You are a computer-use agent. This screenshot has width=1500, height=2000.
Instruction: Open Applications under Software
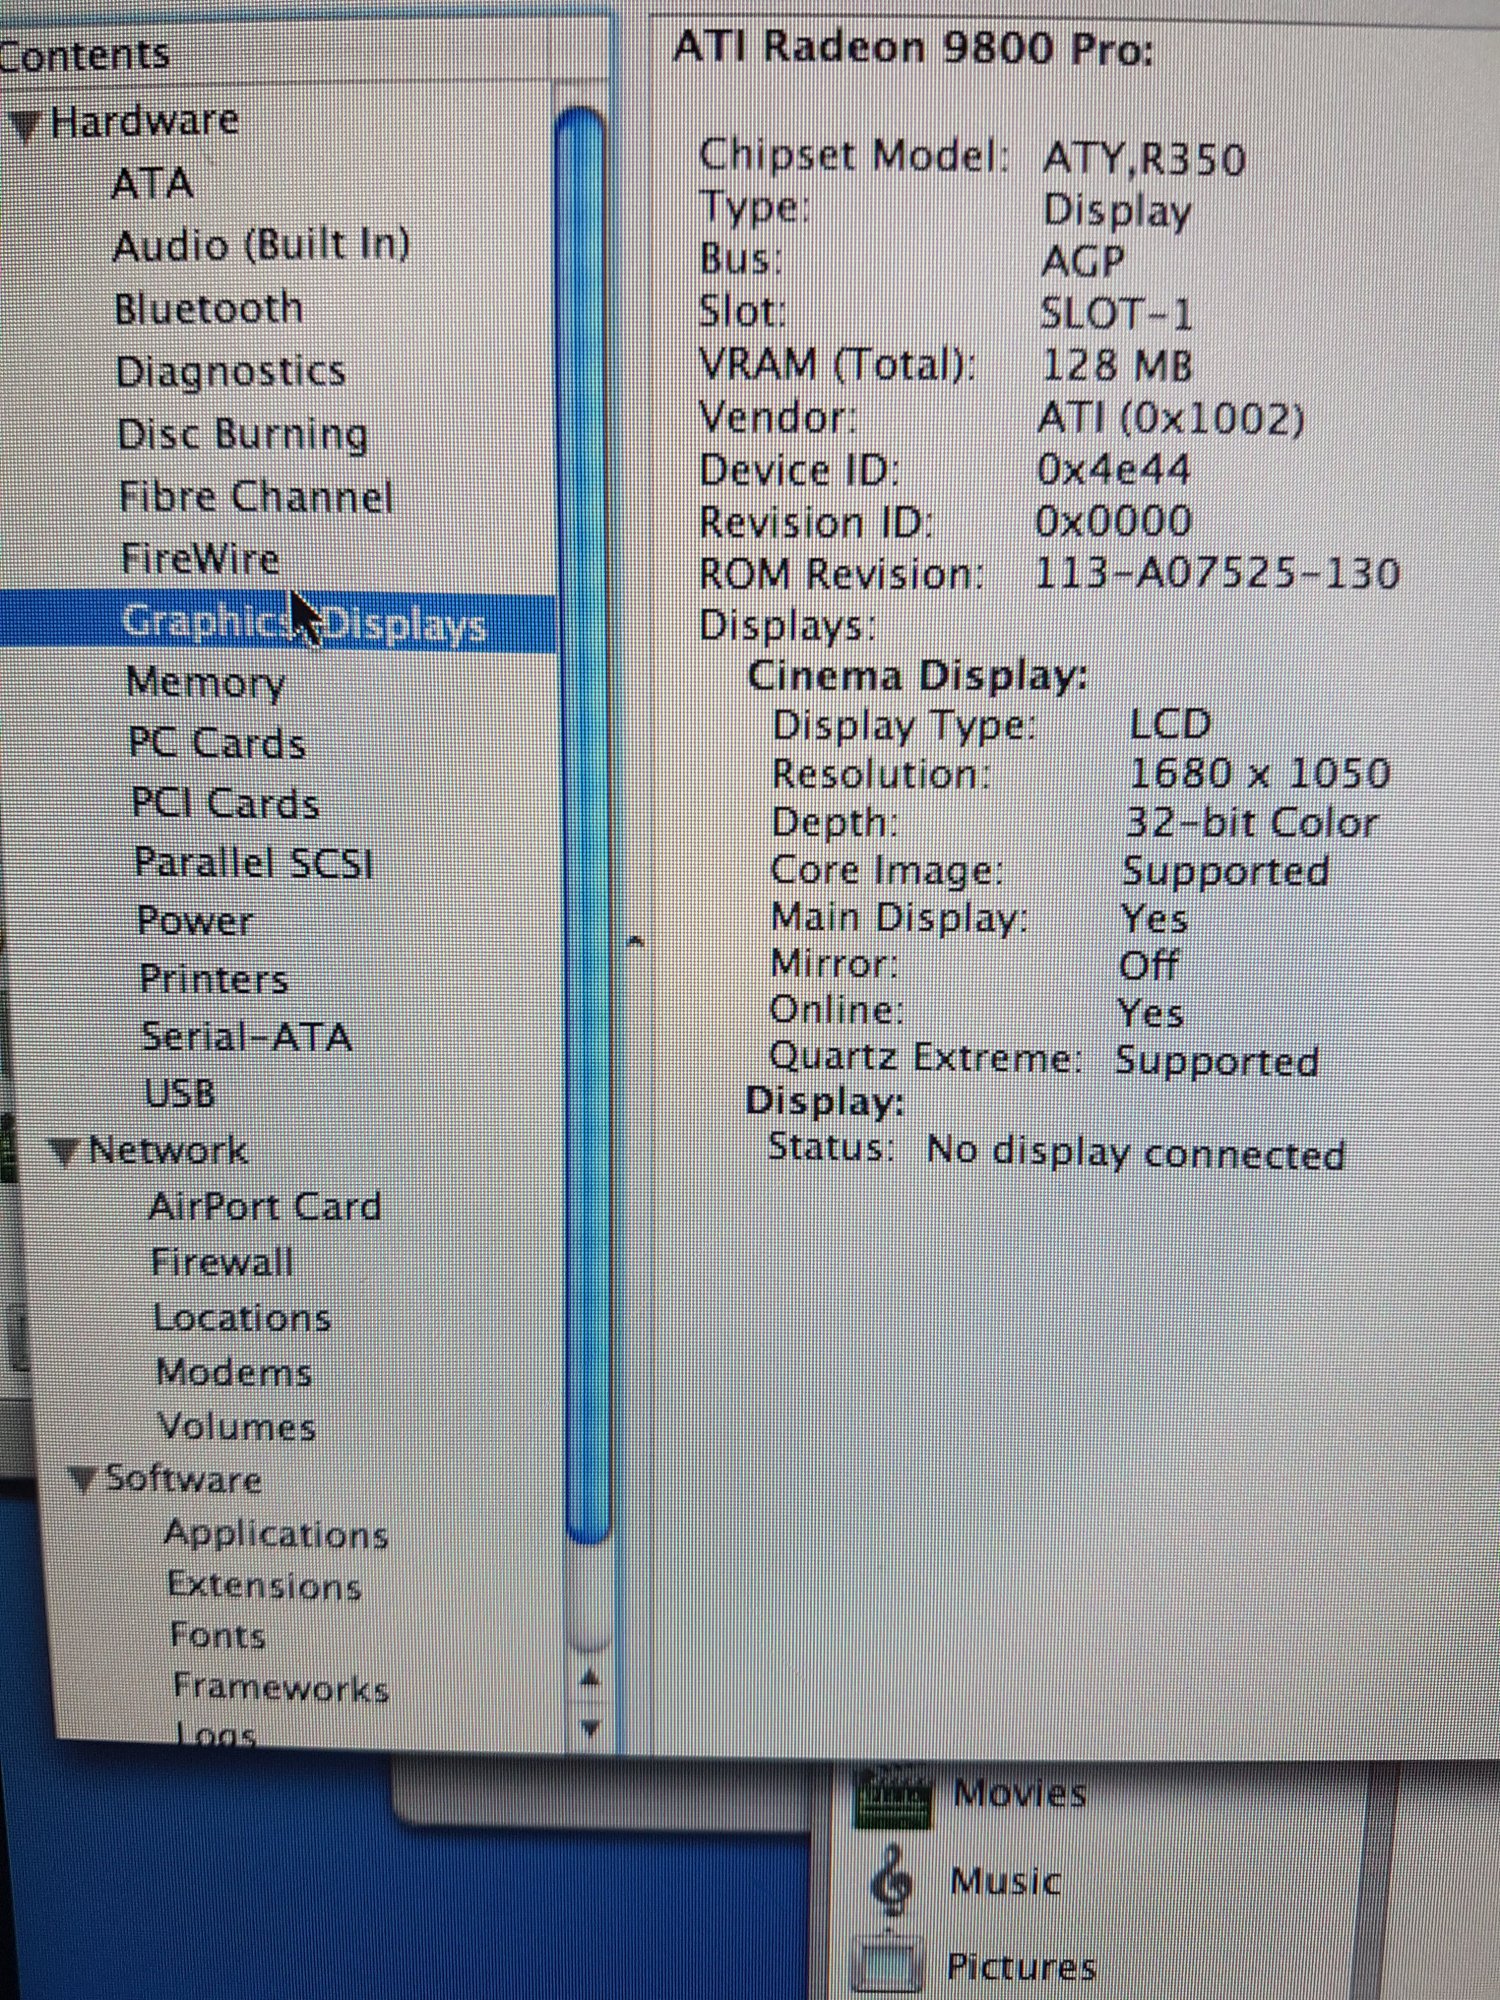click(276, 1534)
